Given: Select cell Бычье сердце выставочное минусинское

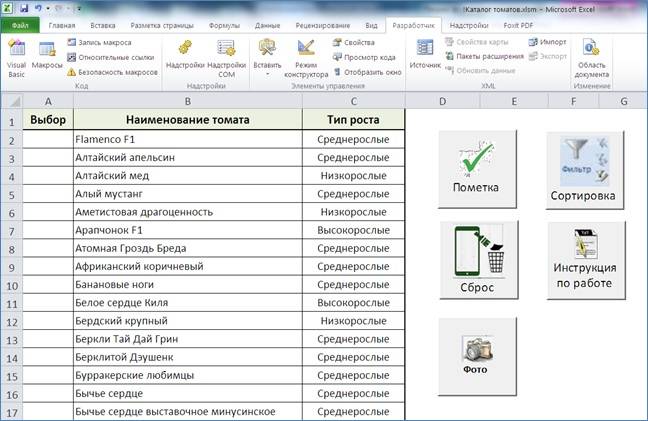Looking at the screenshot, I should click(x=188, y=412).
